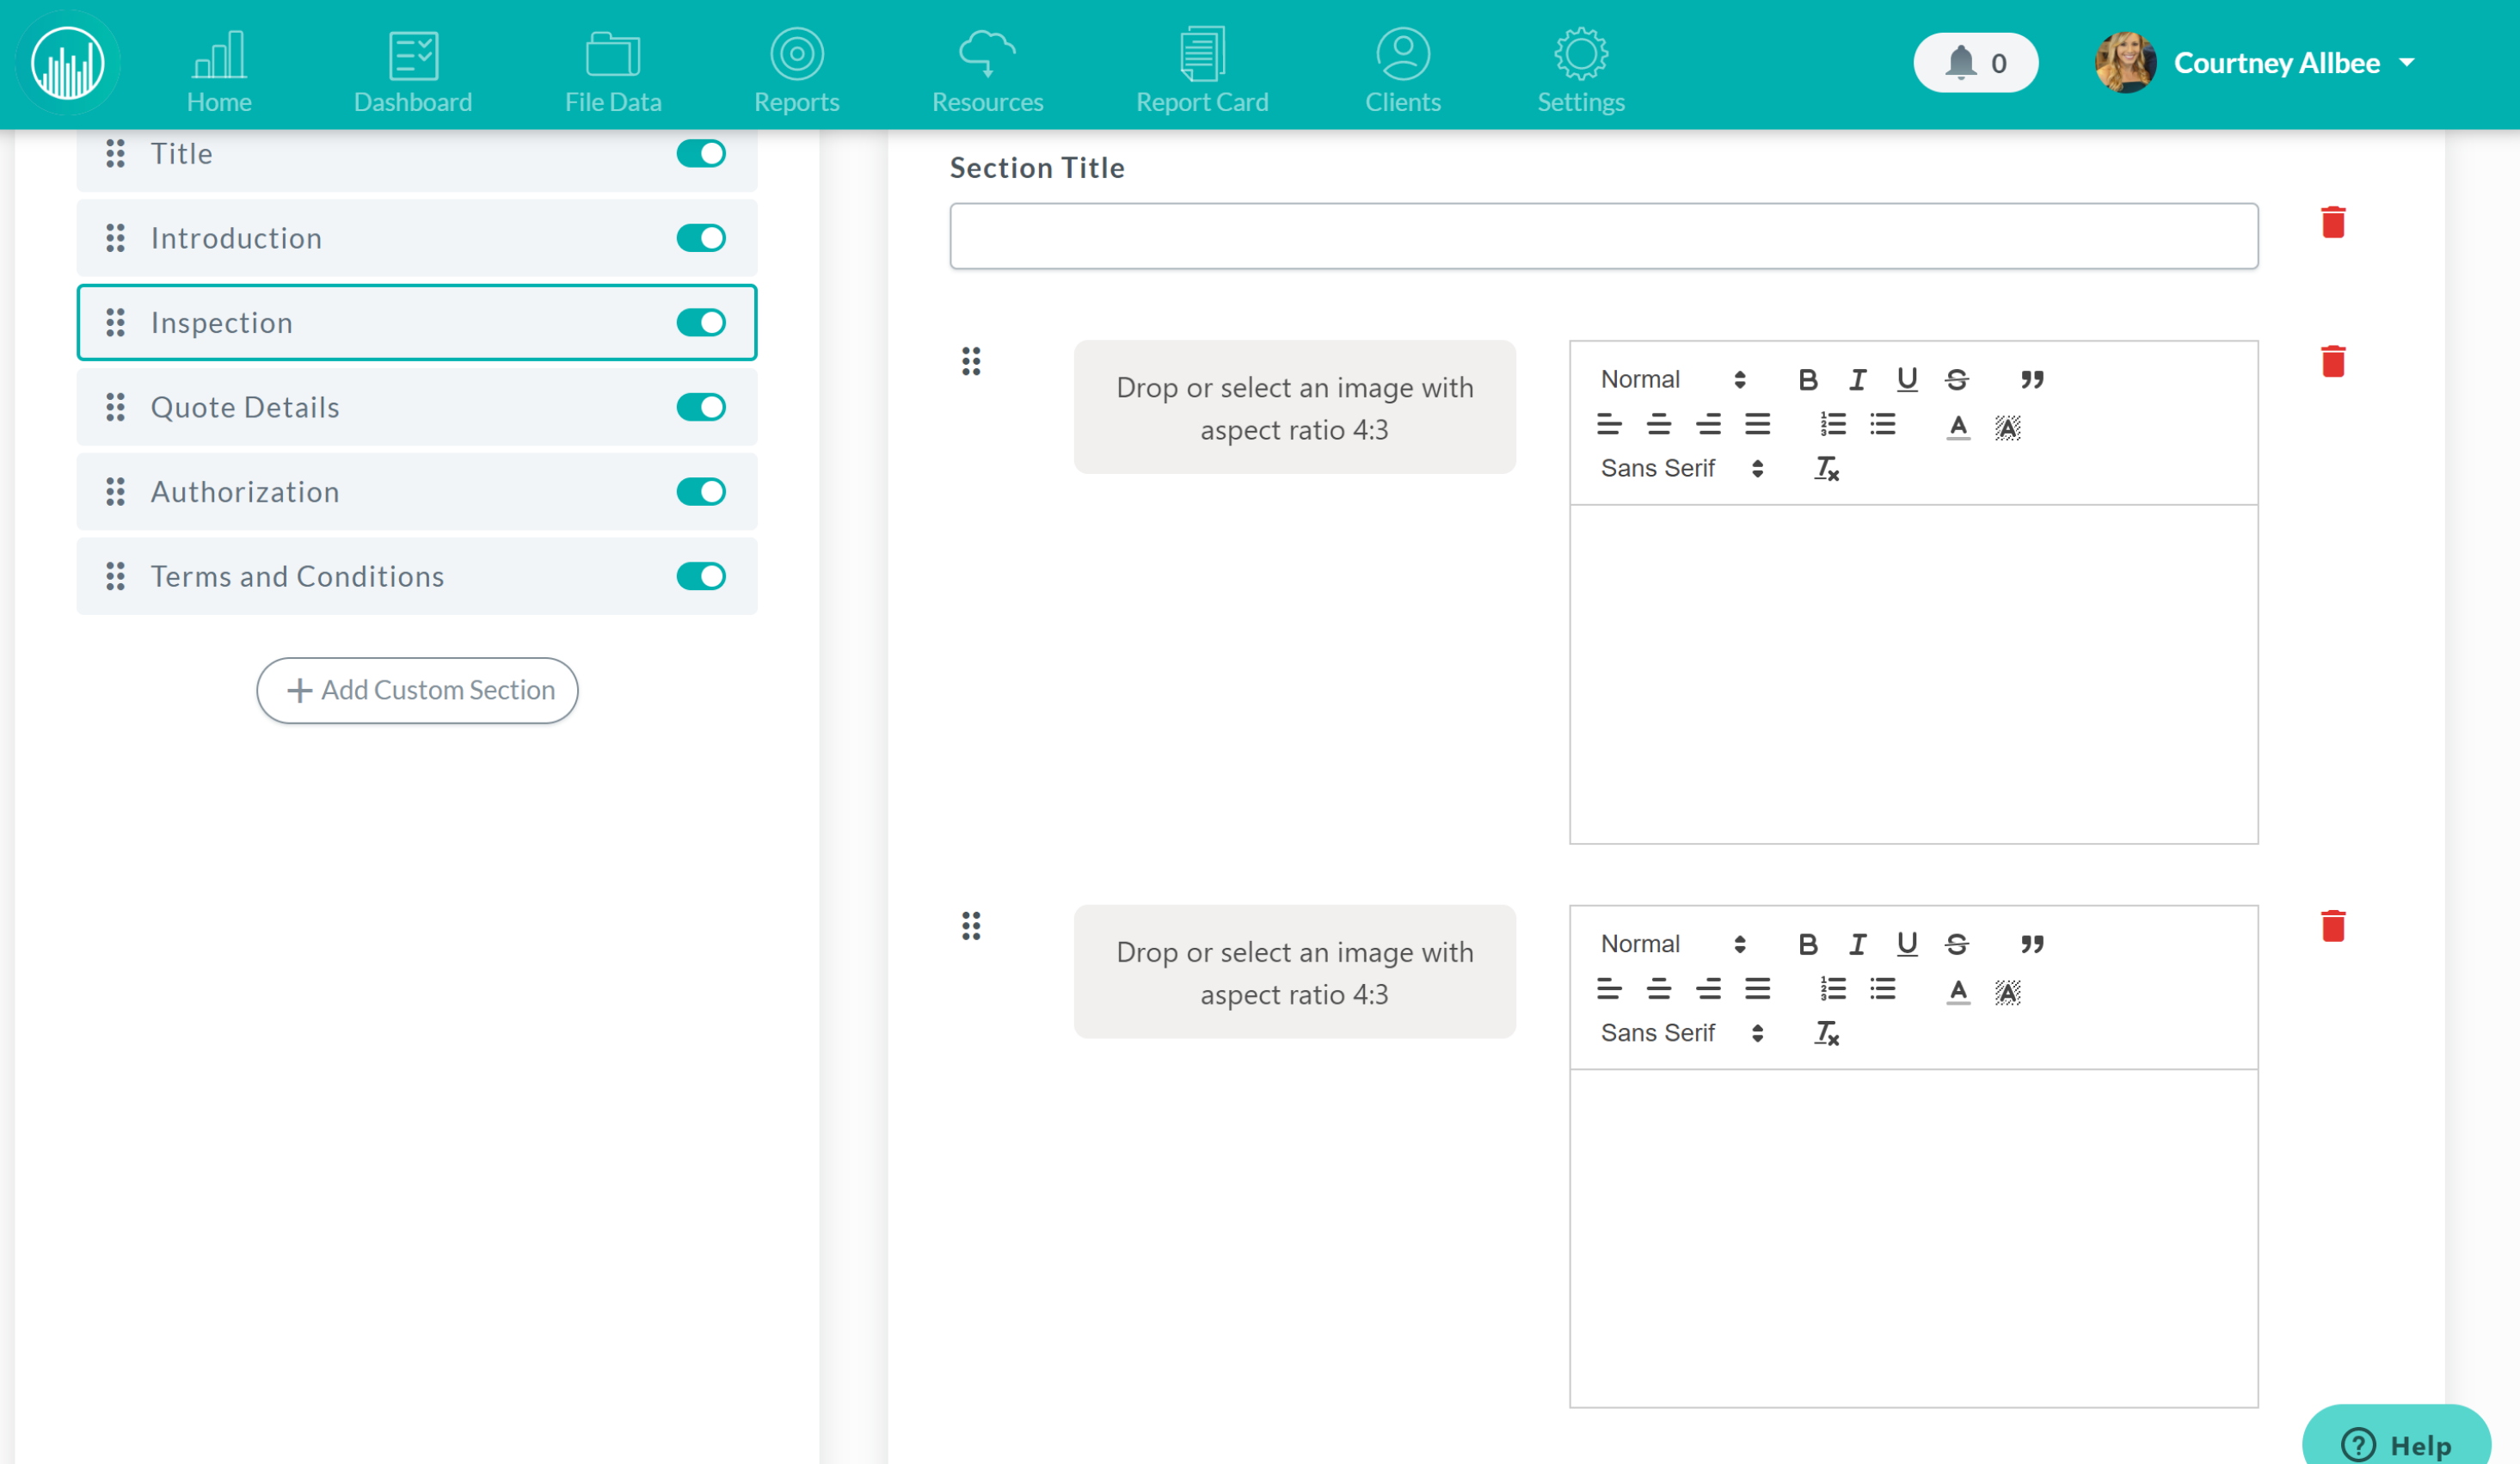Screen dimensions: 2520x1464
Task: Open the Normal heading dropdown in second editor
Action: [x=1673, y=944]
